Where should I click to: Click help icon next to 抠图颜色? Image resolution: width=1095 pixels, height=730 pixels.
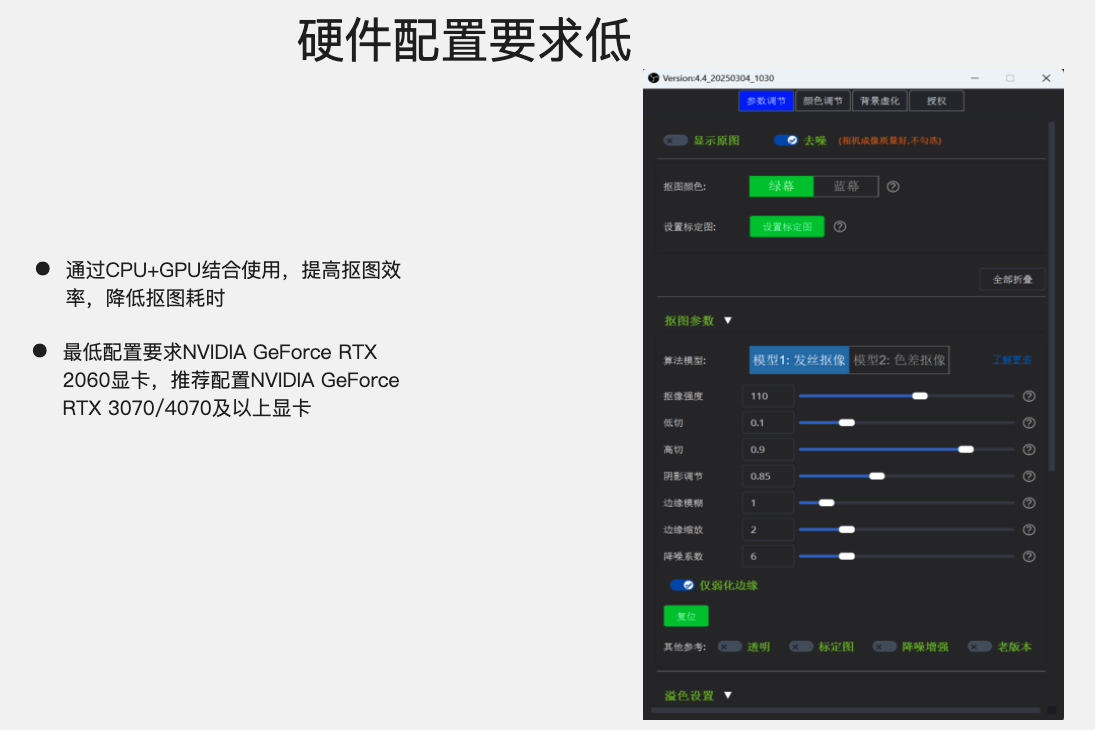[893, 187]
